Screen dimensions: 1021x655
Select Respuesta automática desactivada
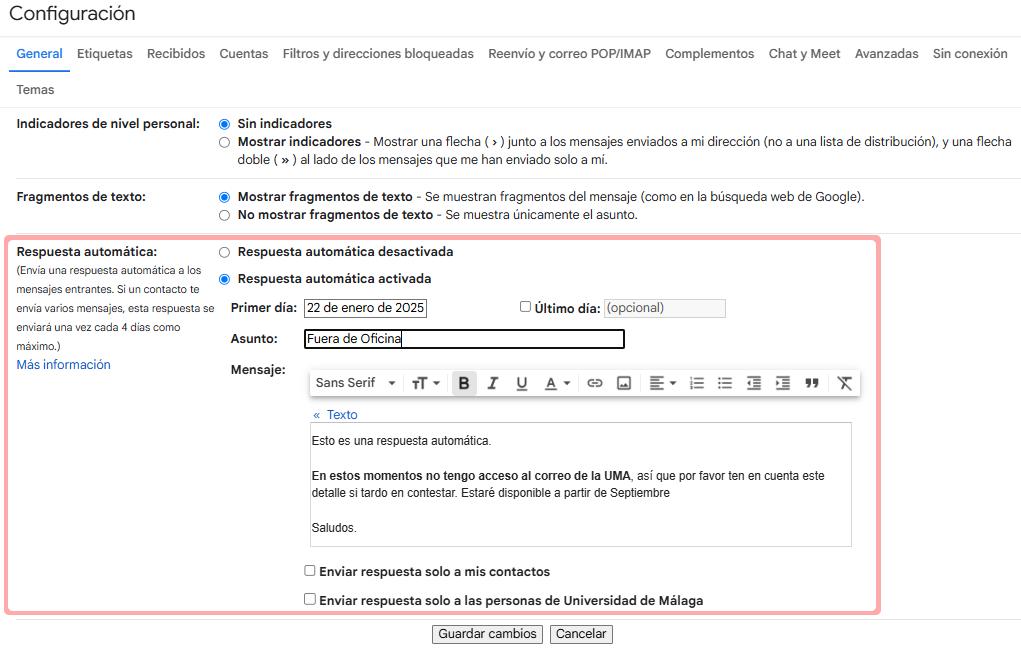tap(225, 252)
